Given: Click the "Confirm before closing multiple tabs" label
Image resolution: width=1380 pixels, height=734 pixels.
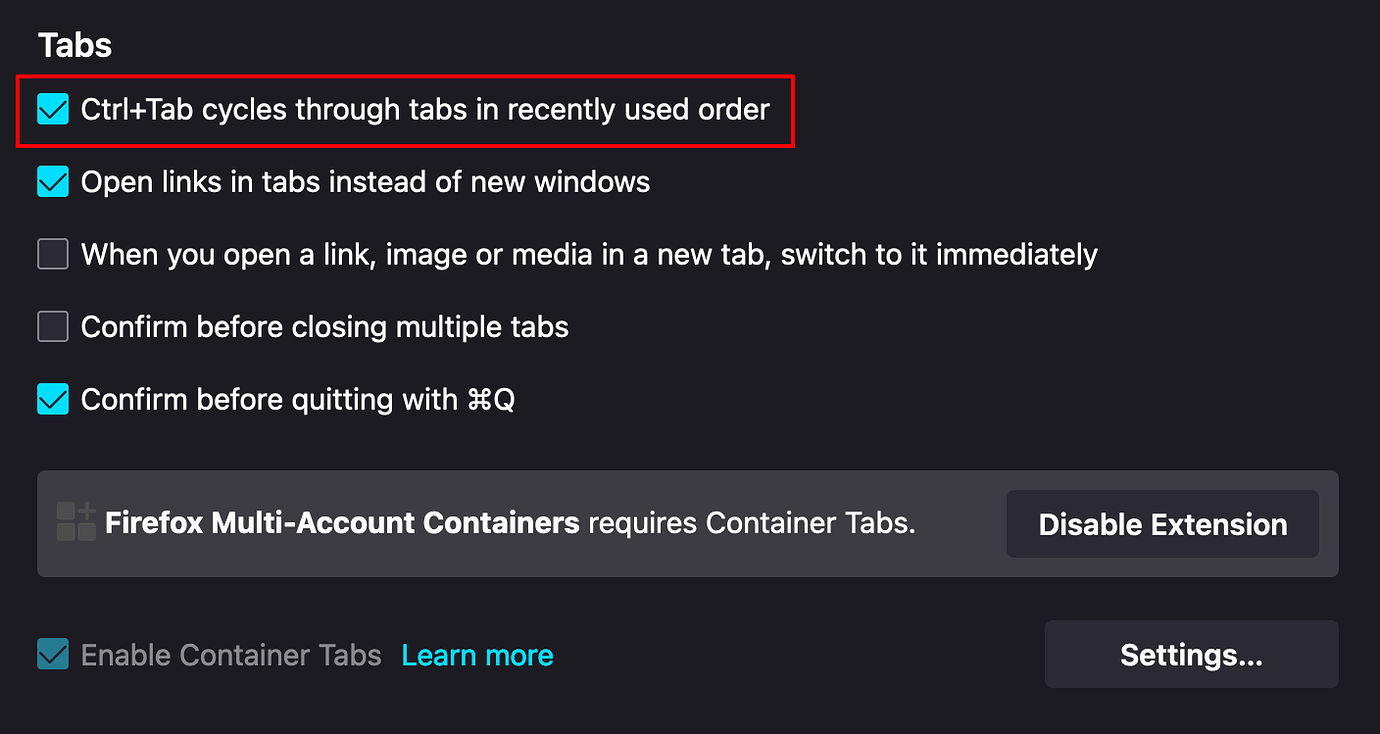Looking at the screenshot, I should click(x=325, y=326).
